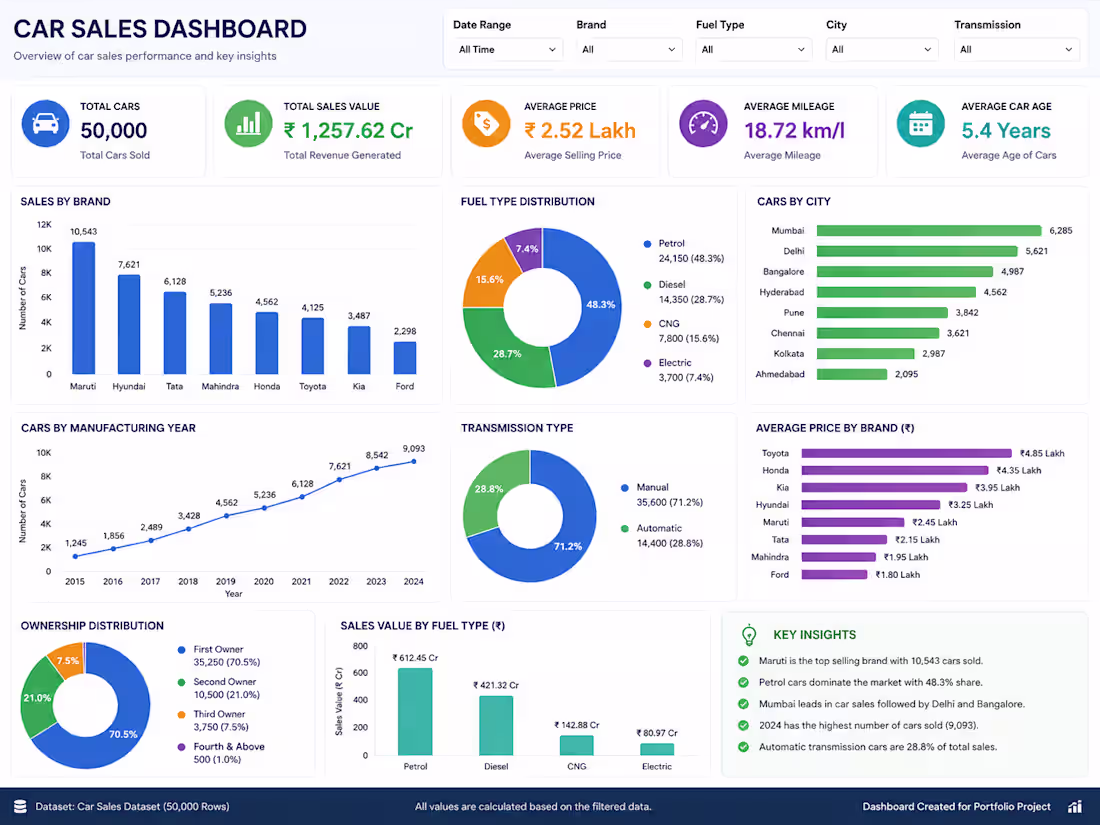The width and height of the screenshot is (1100, 825).
Task: Click the Petrol bar in Sales Value by Fuel Type
Action: pos(415,712)
